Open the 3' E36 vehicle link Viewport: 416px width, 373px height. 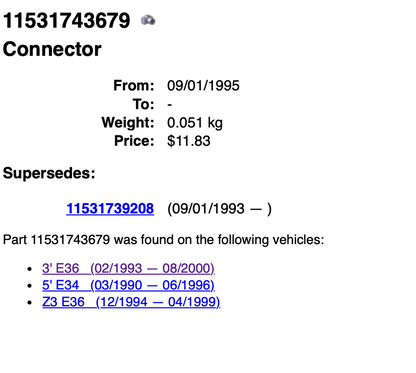click(x=128, y=268)
